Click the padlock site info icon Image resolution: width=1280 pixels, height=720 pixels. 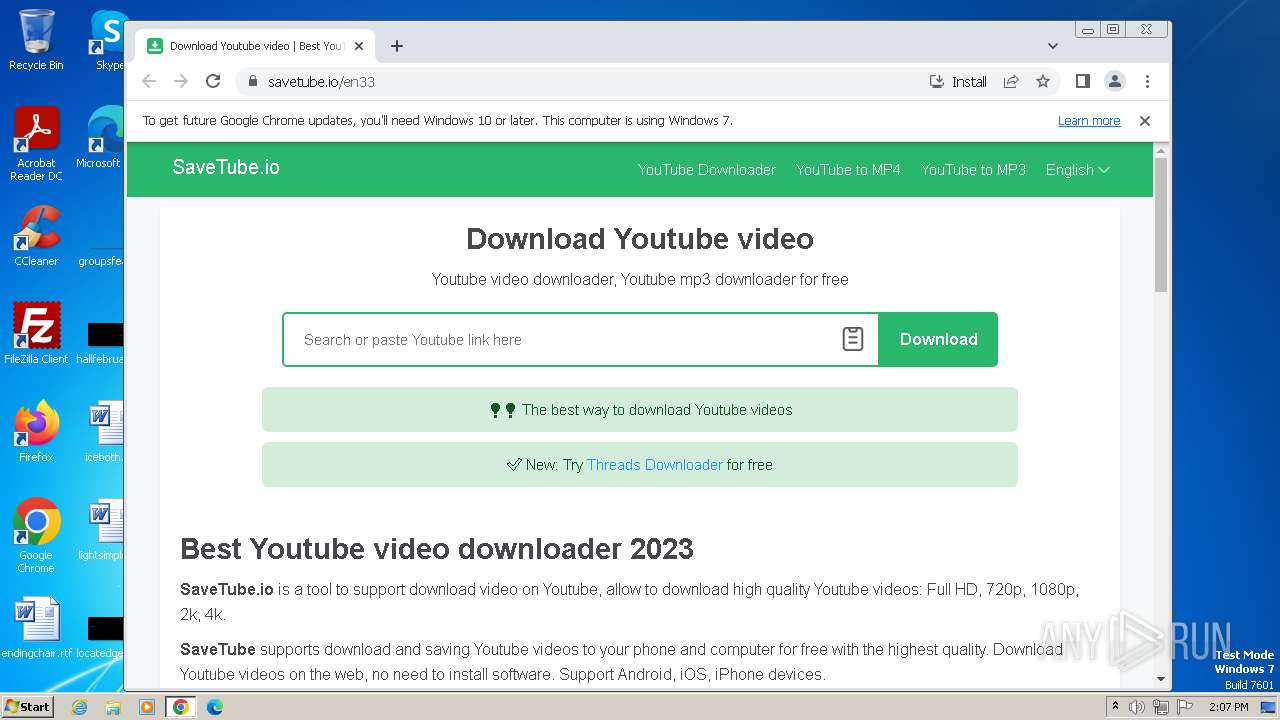tap(252, 82)
